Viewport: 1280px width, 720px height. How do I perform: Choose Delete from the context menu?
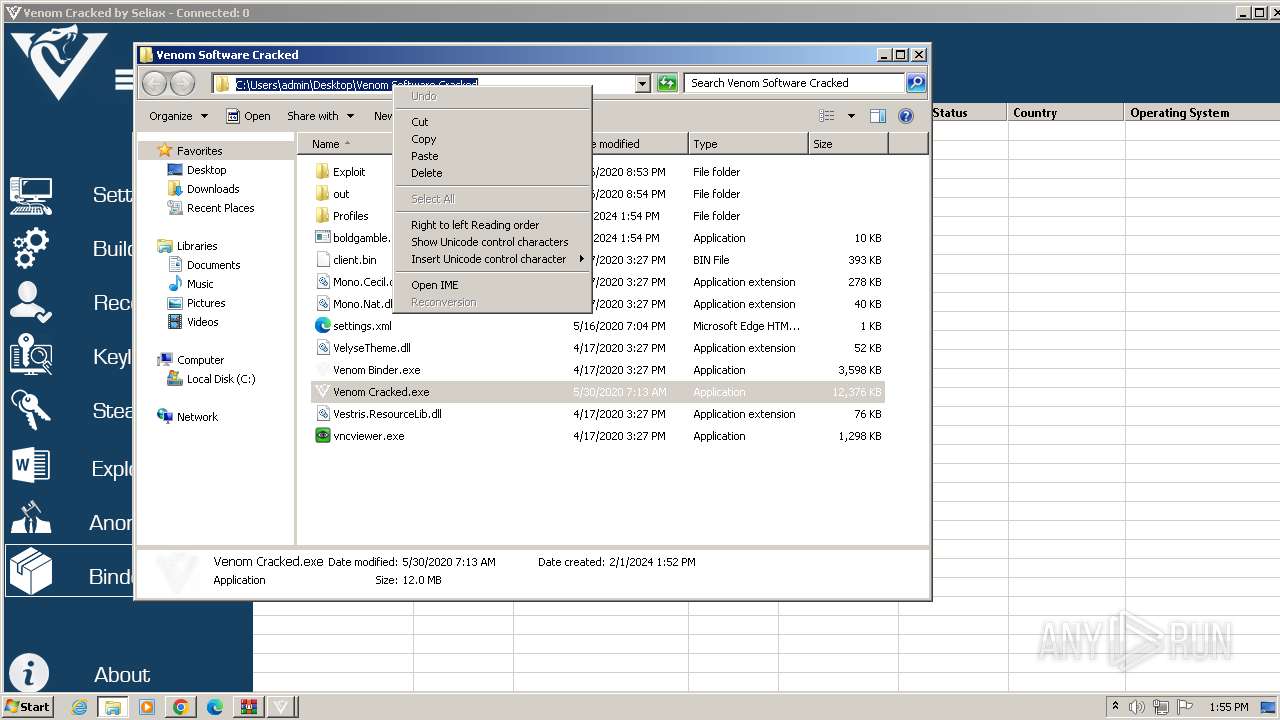(427, 173)
